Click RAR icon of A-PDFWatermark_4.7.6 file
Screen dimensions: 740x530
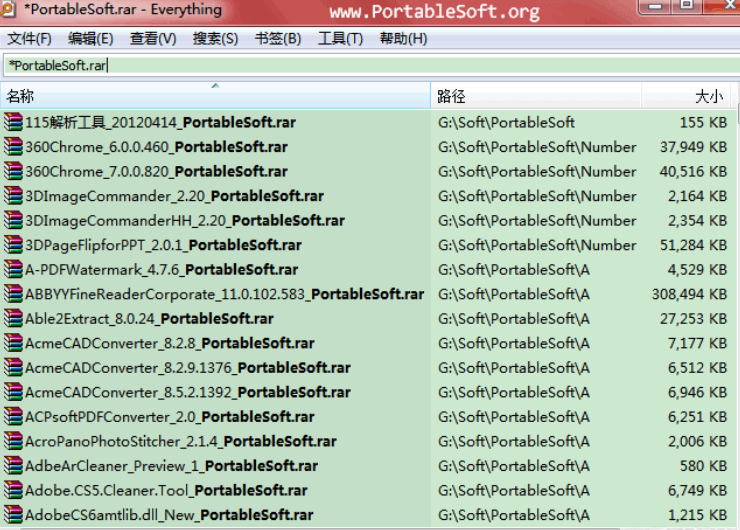13,269
